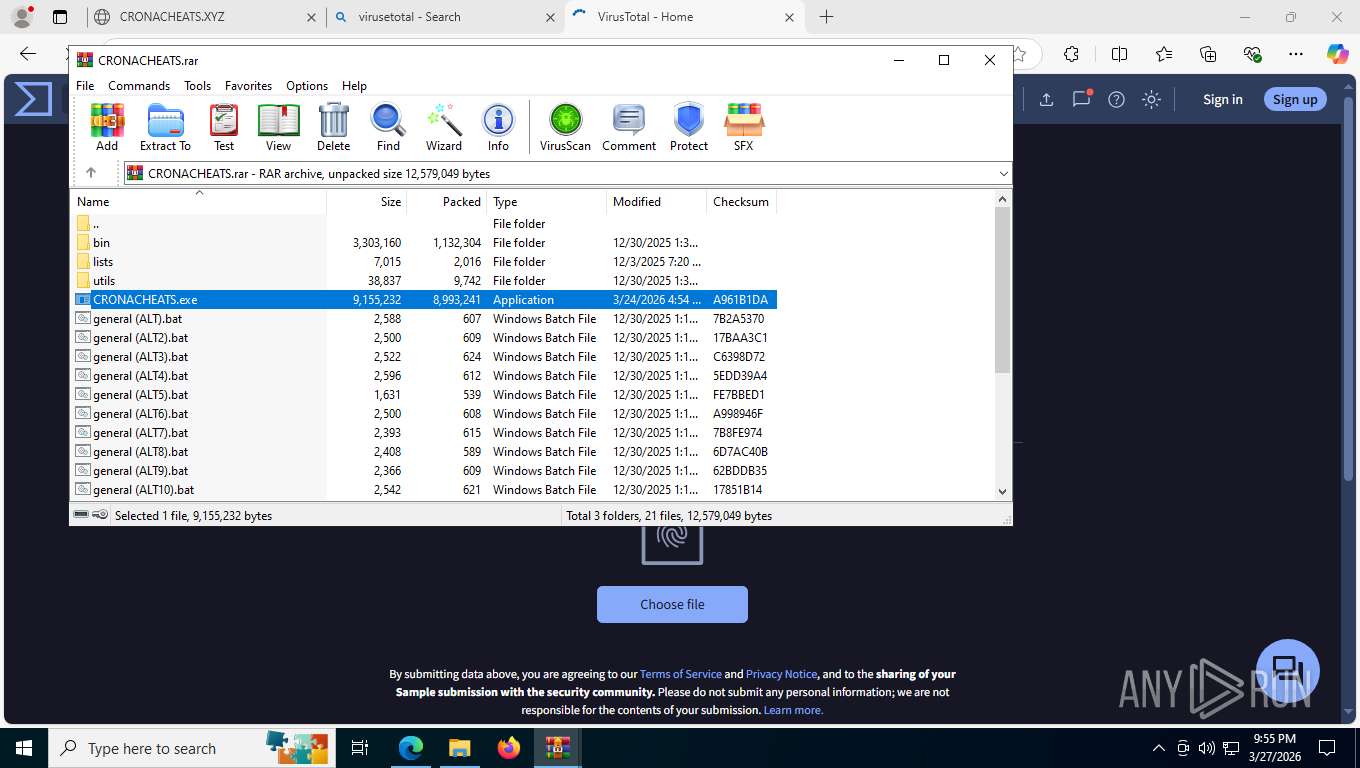Open VirusTotal help question icon
The height and width of the screenshot is (768, 1360).
(1116, 99)
